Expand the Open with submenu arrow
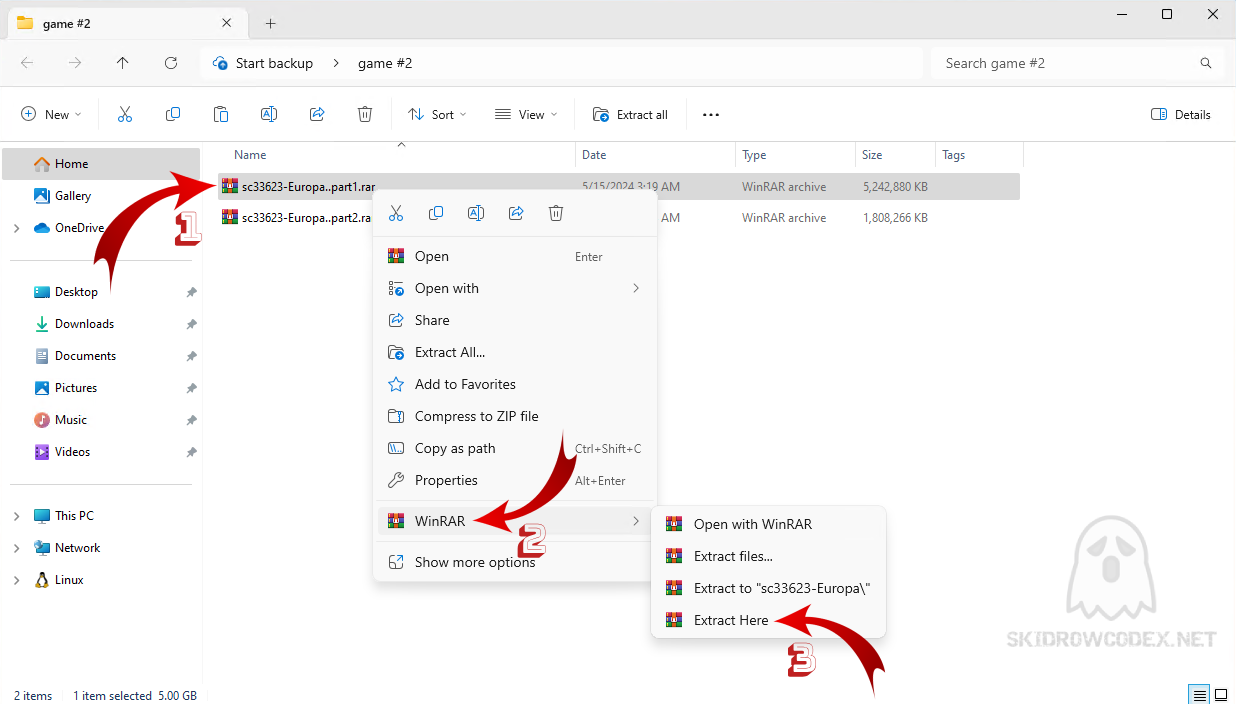 point(636,288)
